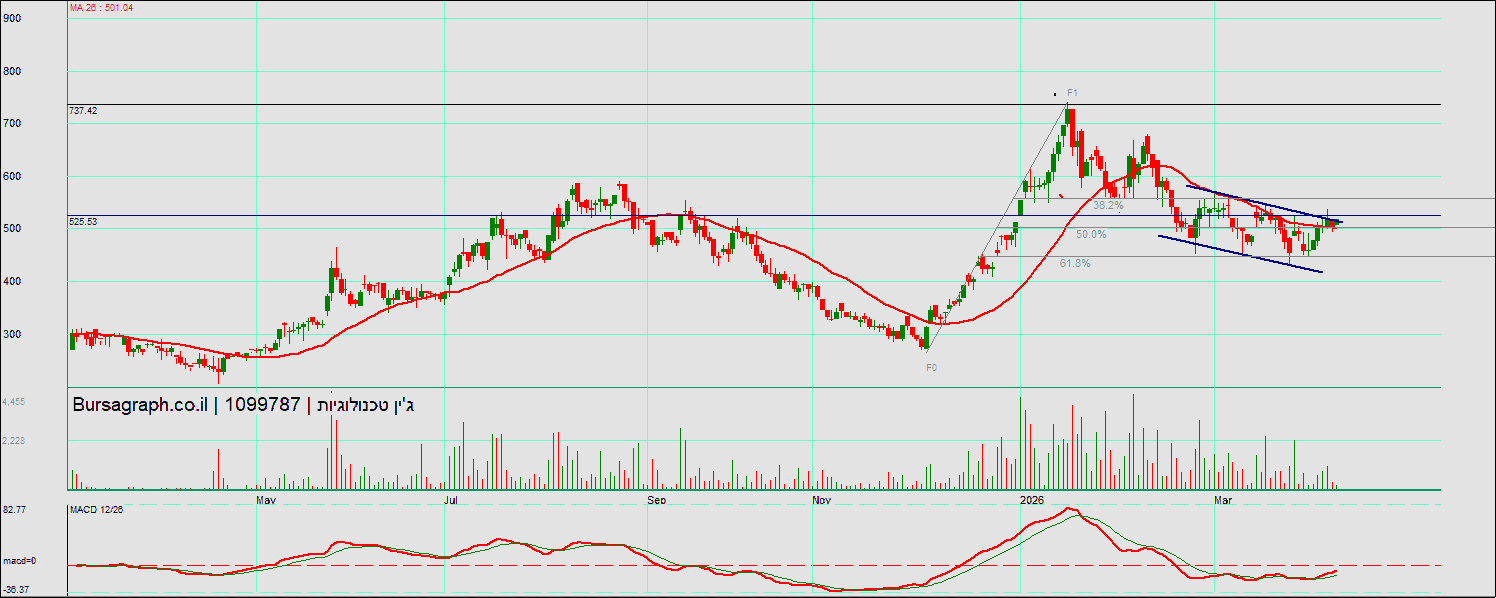
Task: Jump to the Sep date marker
Action: [656, 498]
